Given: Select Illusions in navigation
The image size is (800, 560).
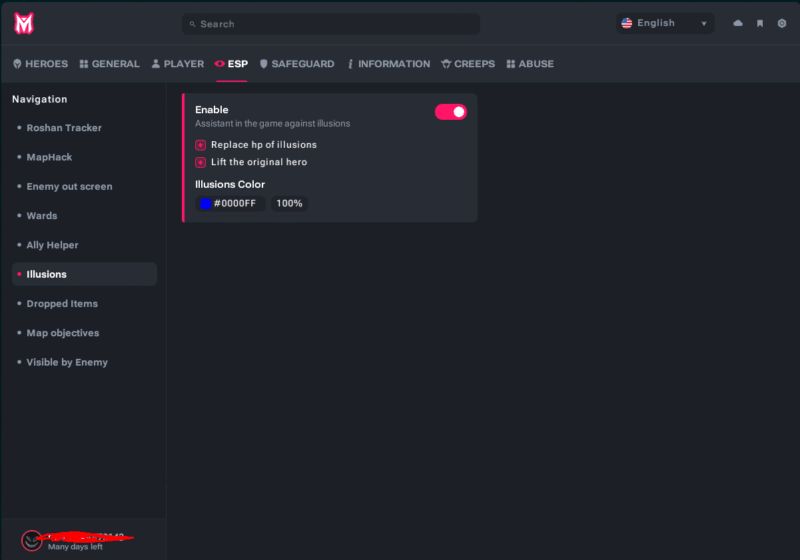Looking at the screenshot, I should (84, 274).
